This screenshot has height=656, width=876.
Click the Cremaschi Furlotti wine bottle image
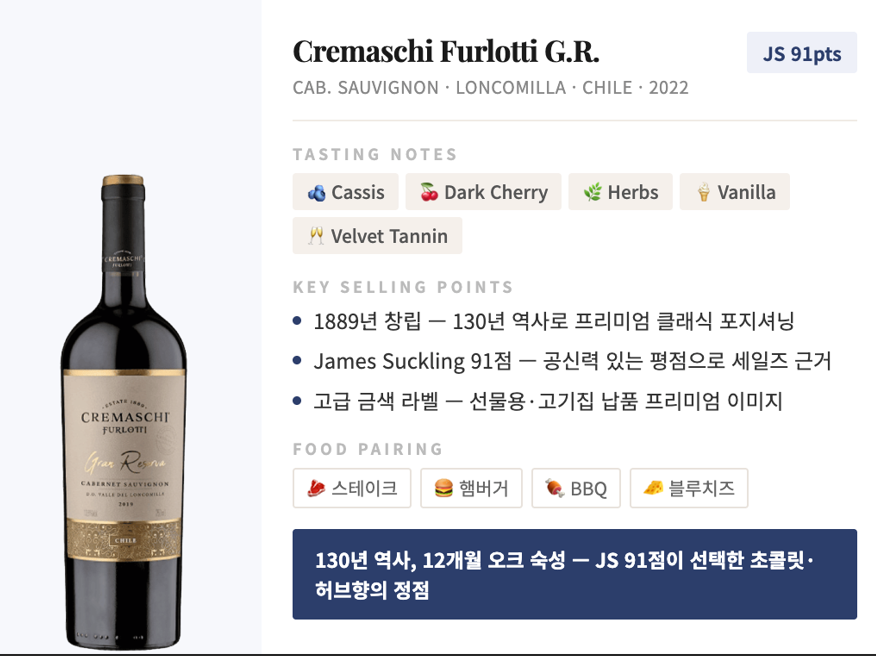123,412
